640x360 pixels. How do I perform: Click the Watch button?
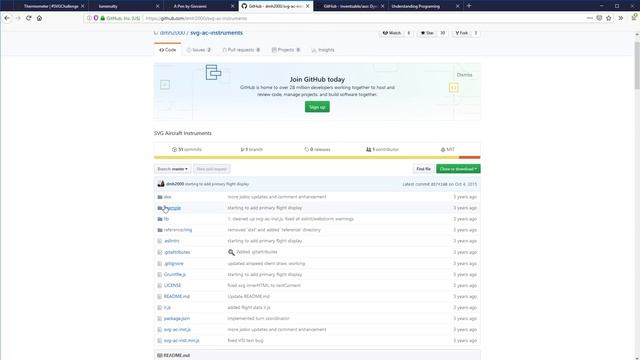click(x=392, y=33)
